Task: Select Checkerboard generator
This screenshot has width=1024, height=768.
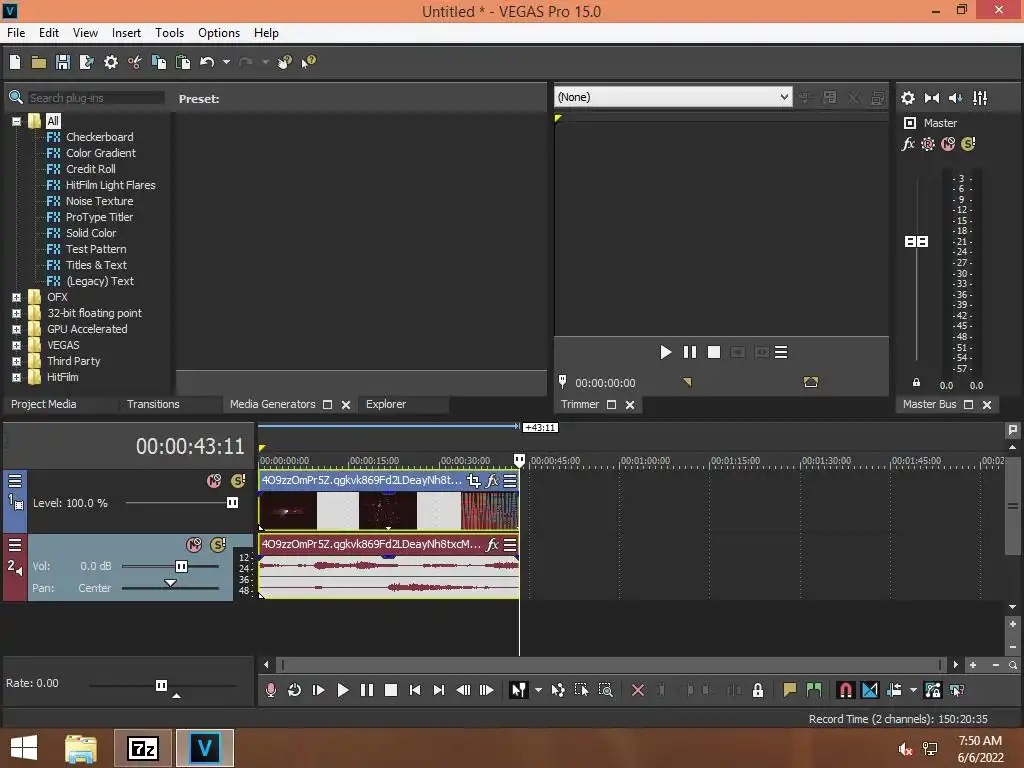Action: 99,137
